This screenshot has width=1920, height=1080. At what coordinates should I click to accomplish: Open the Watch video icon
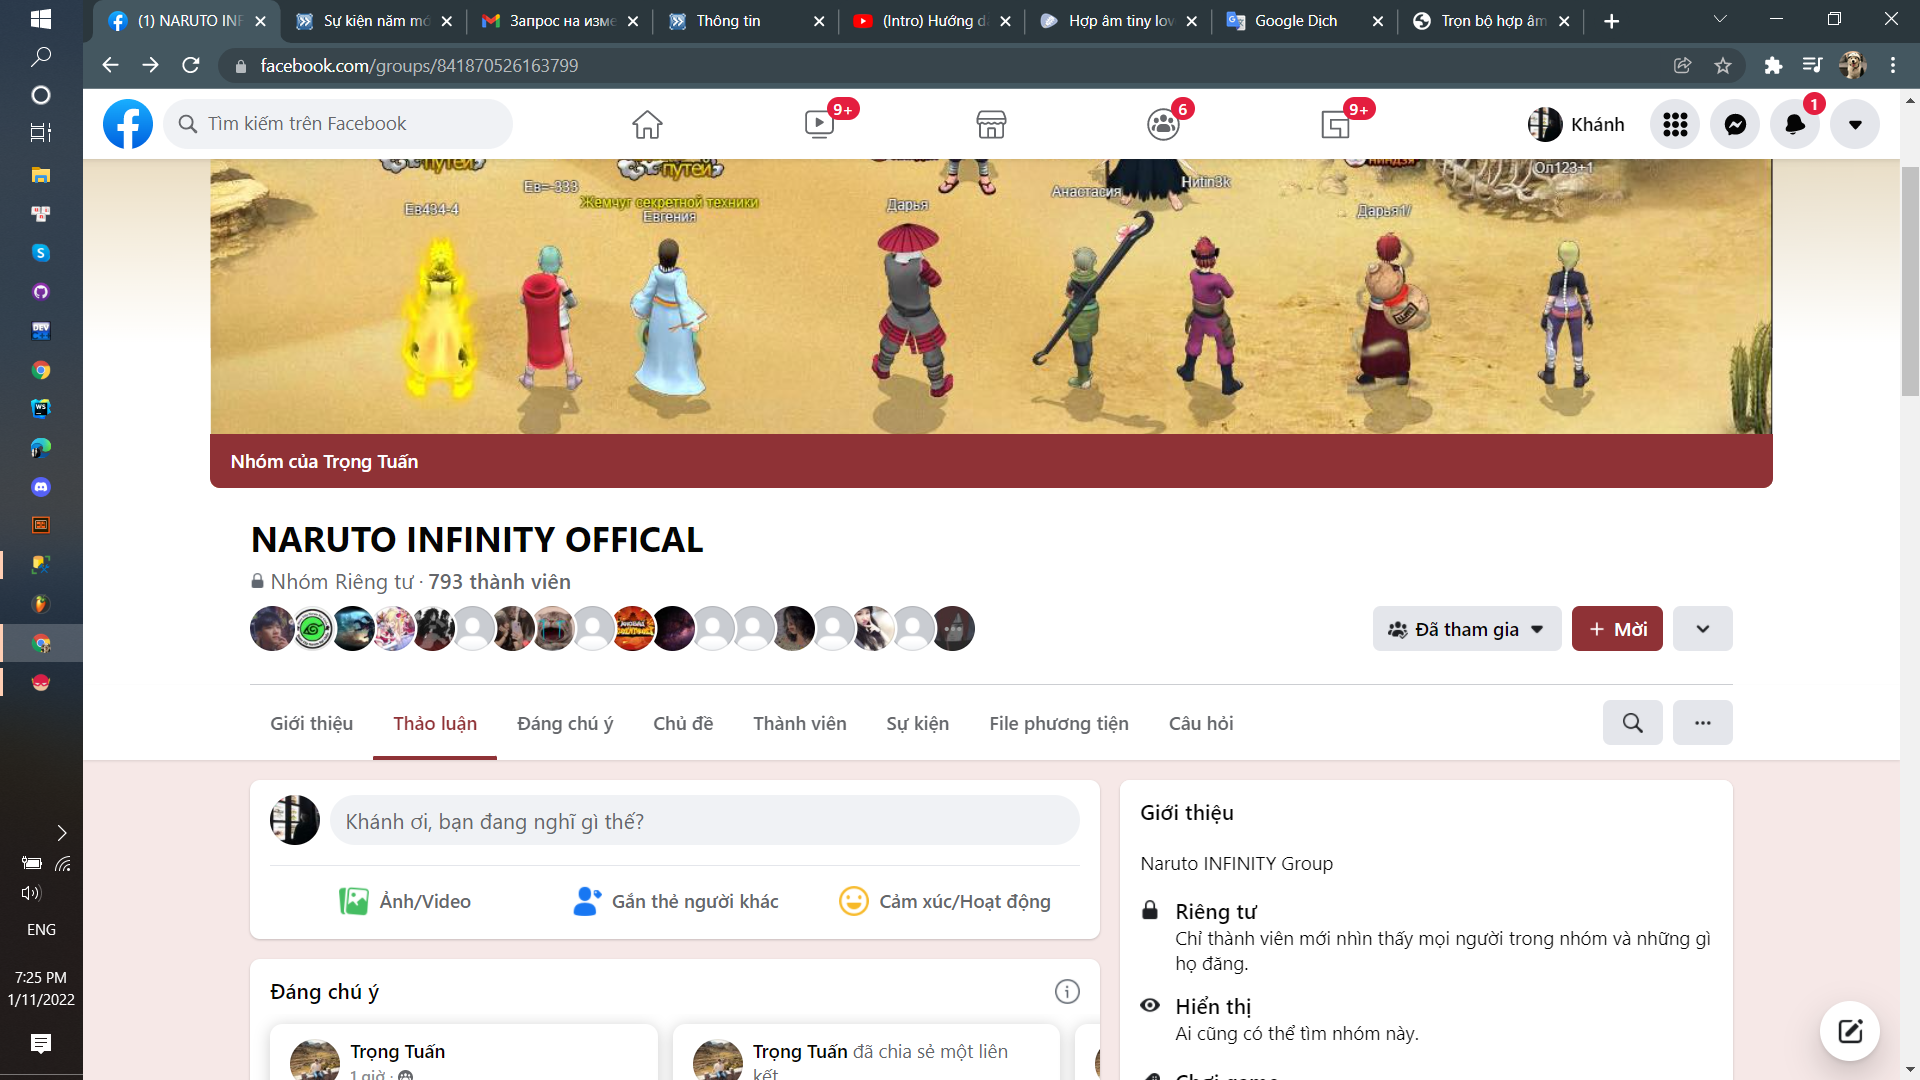pyautogui.click(x=819, y=124)
